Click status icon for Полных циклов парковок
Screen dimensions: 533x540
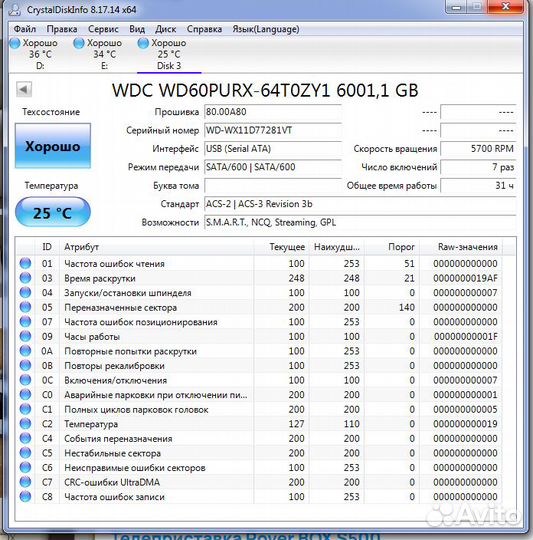click(25, 409)
